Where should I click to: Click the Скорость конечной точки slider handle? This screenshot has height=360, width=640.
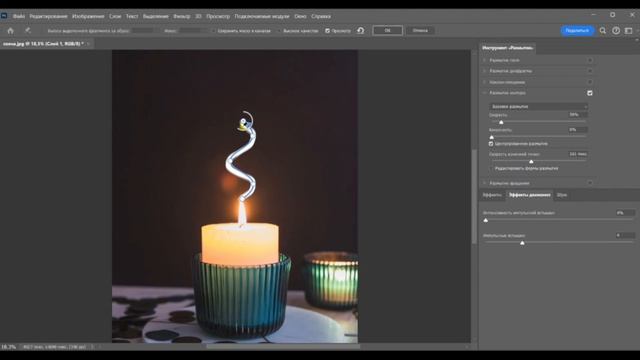point(531,162)
